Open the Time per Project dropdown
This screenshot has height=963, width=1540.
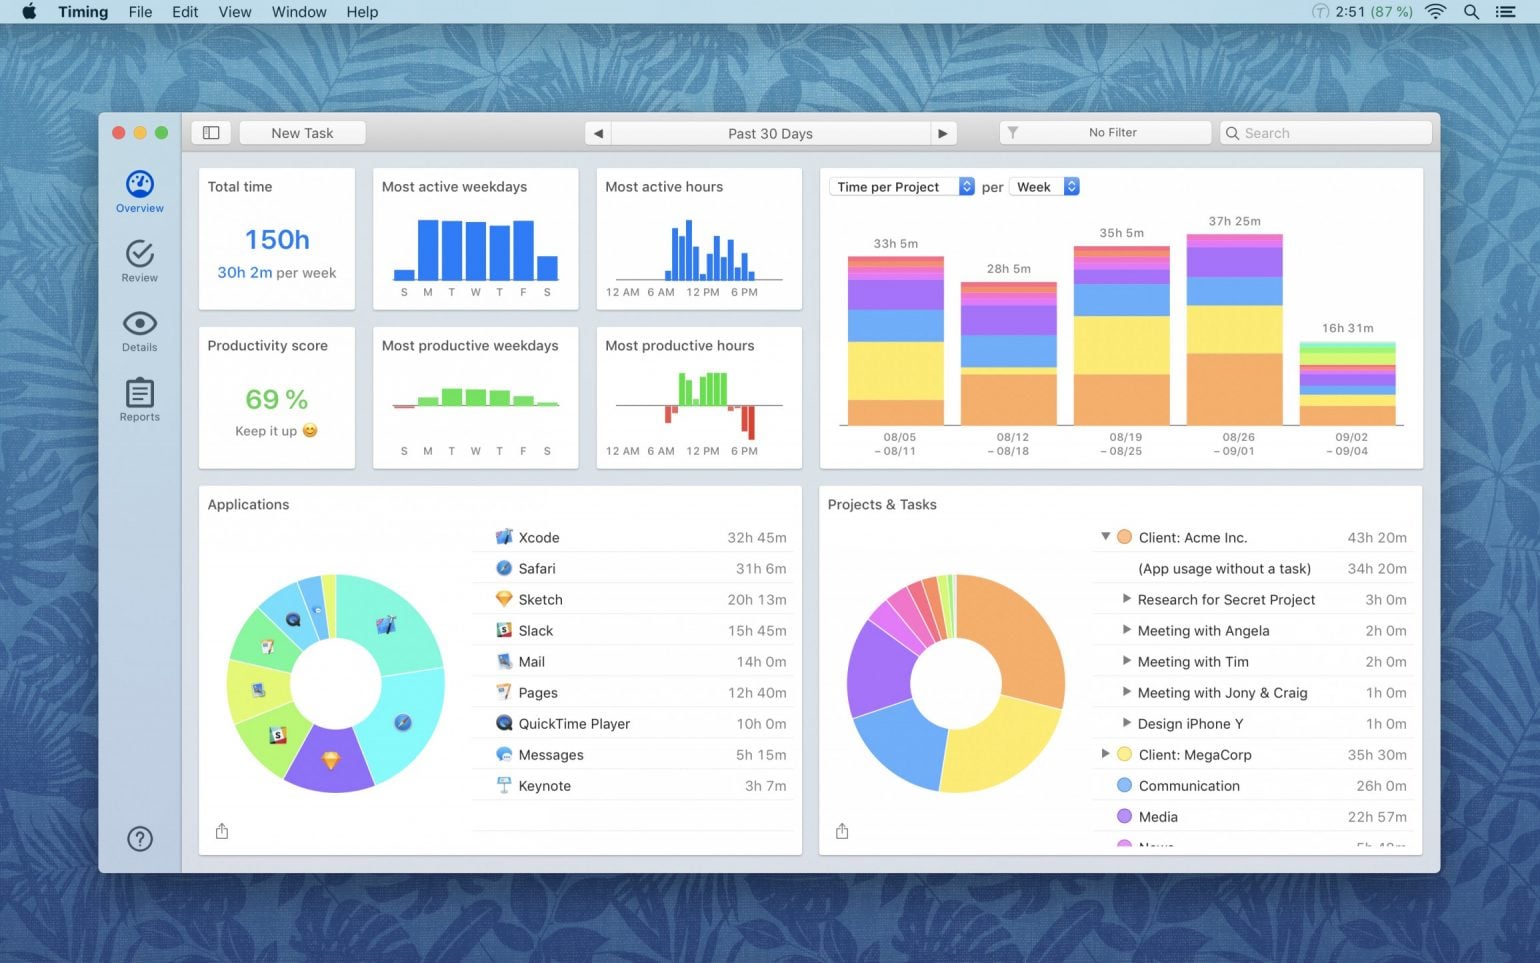(x=899, y=186)
